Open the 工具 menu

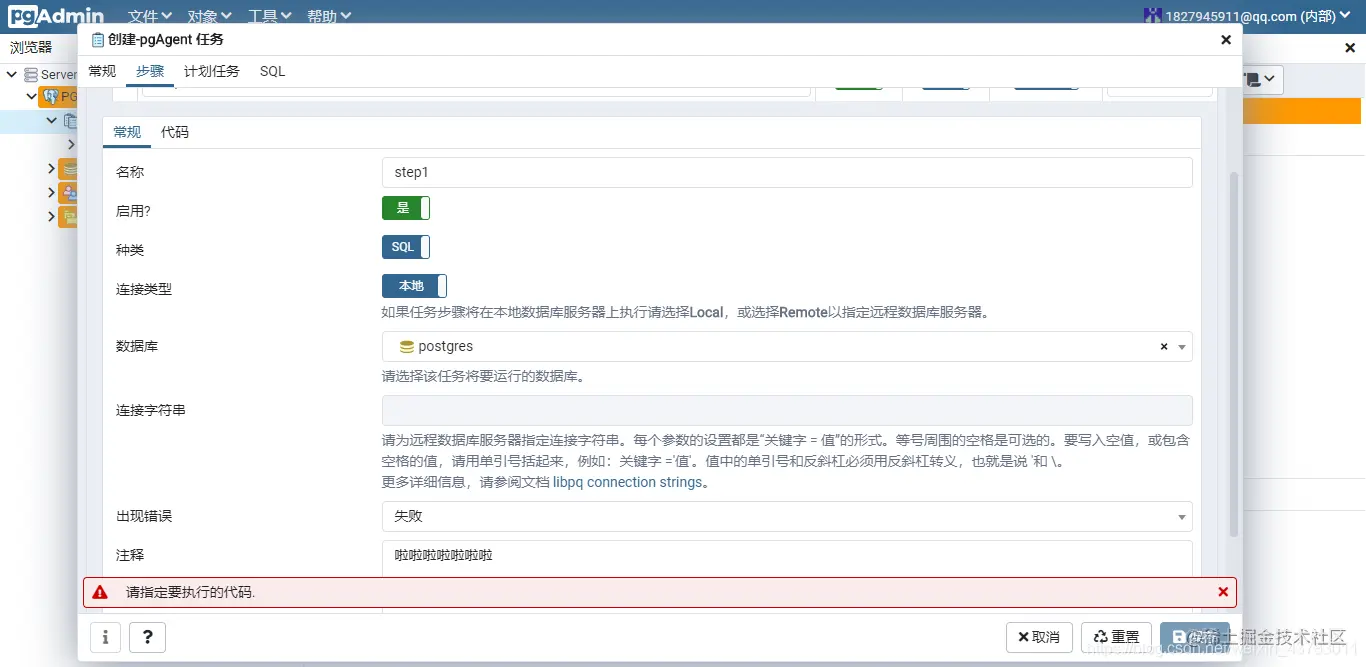click(x=270, y=16)
